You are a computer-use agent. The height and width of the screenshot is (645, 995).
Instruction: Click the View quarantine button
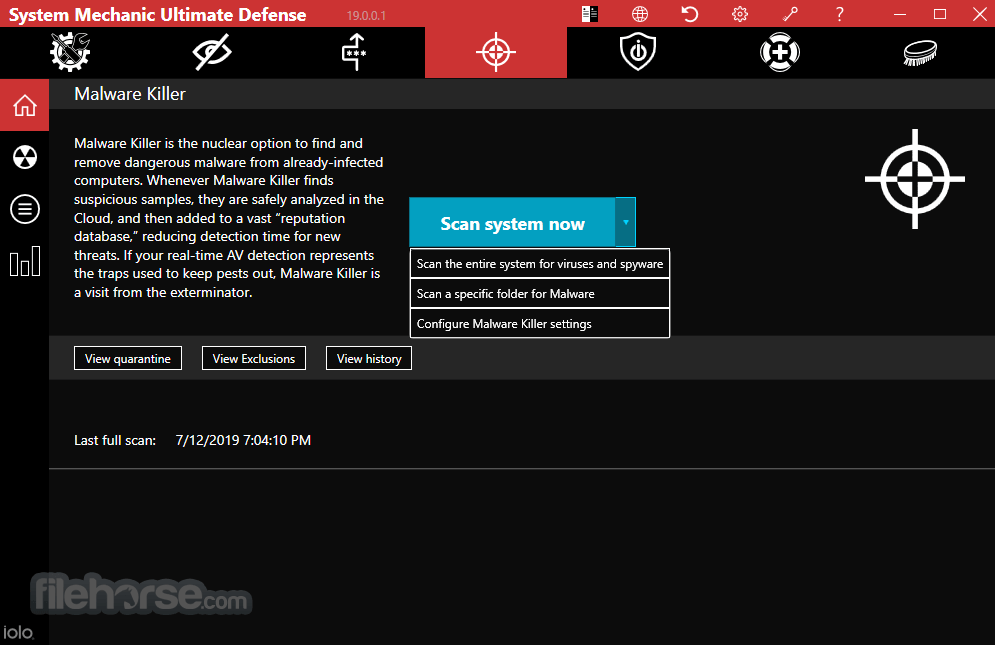tap(128, 358)
